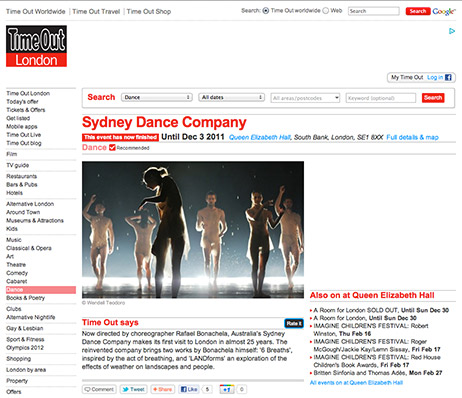Go to Classical & Opera section
The width and height of the screenshot is (462, 398).
[x=29, y=248]
